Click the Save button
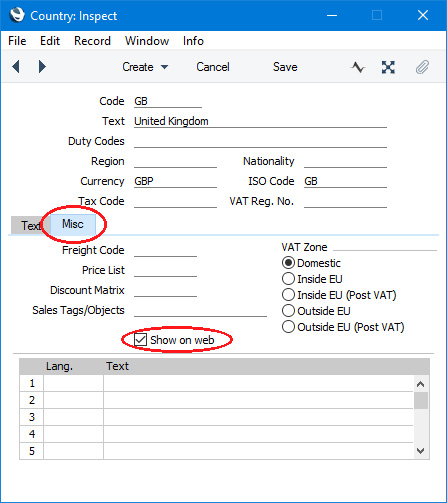 click(x=285, y=67)
